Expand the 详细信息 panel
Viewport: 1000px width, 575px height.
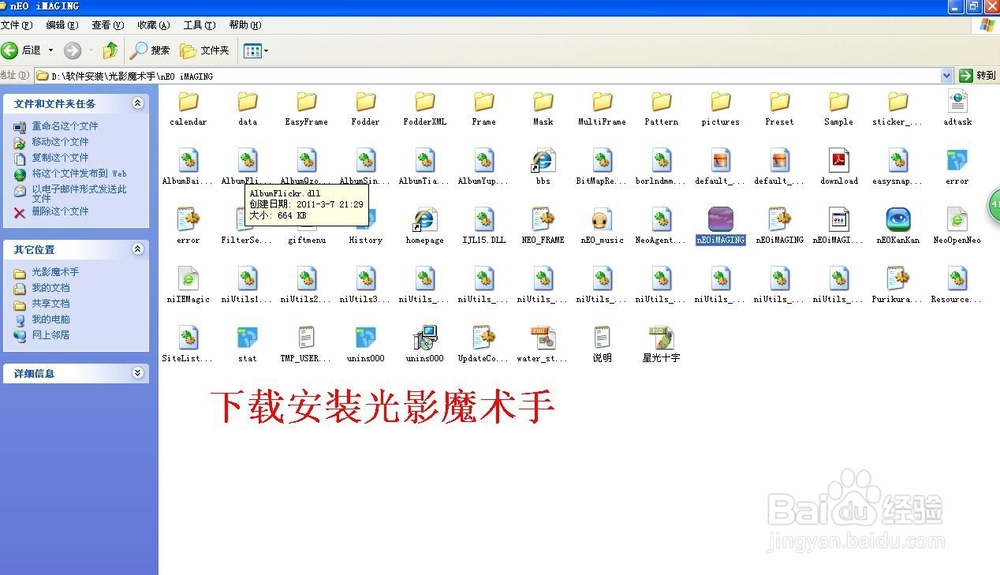point(138,373)
